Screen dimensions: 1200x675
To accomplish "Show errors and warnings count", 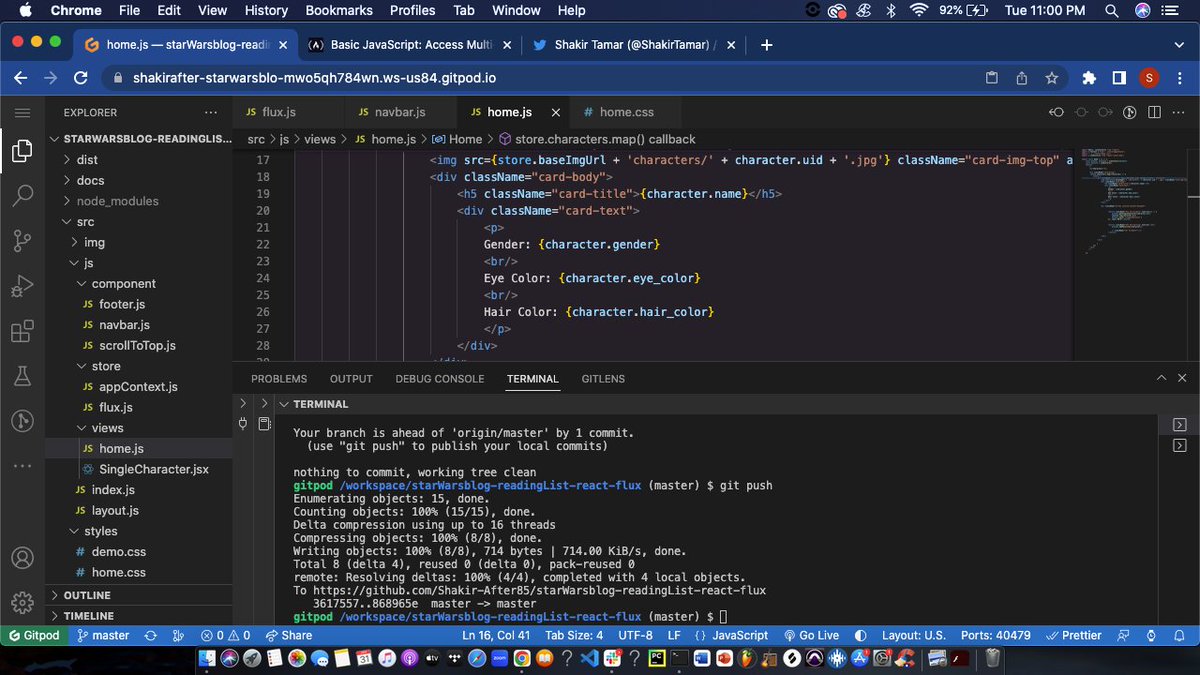I will pos(226,635).
